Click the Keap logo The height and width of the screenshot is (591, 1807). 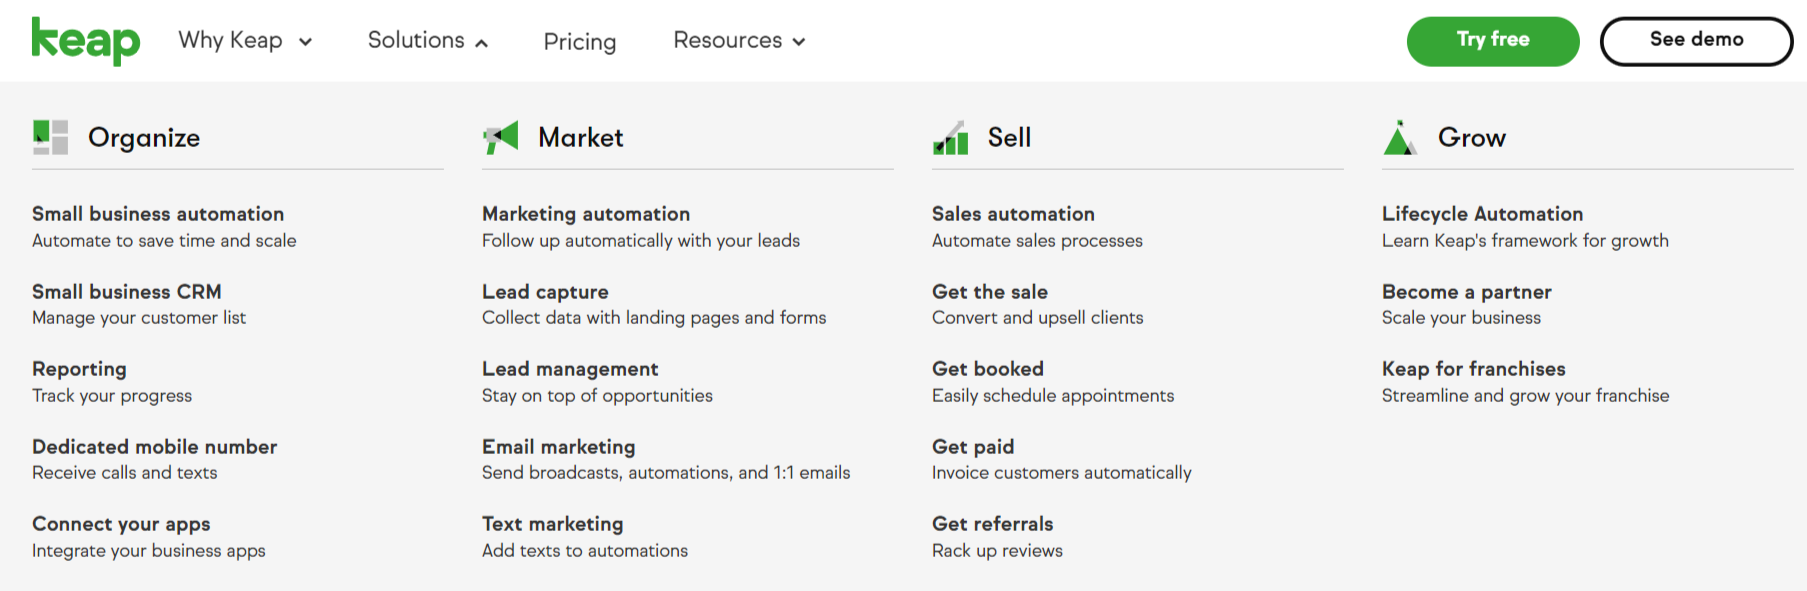tap(86, 41)
